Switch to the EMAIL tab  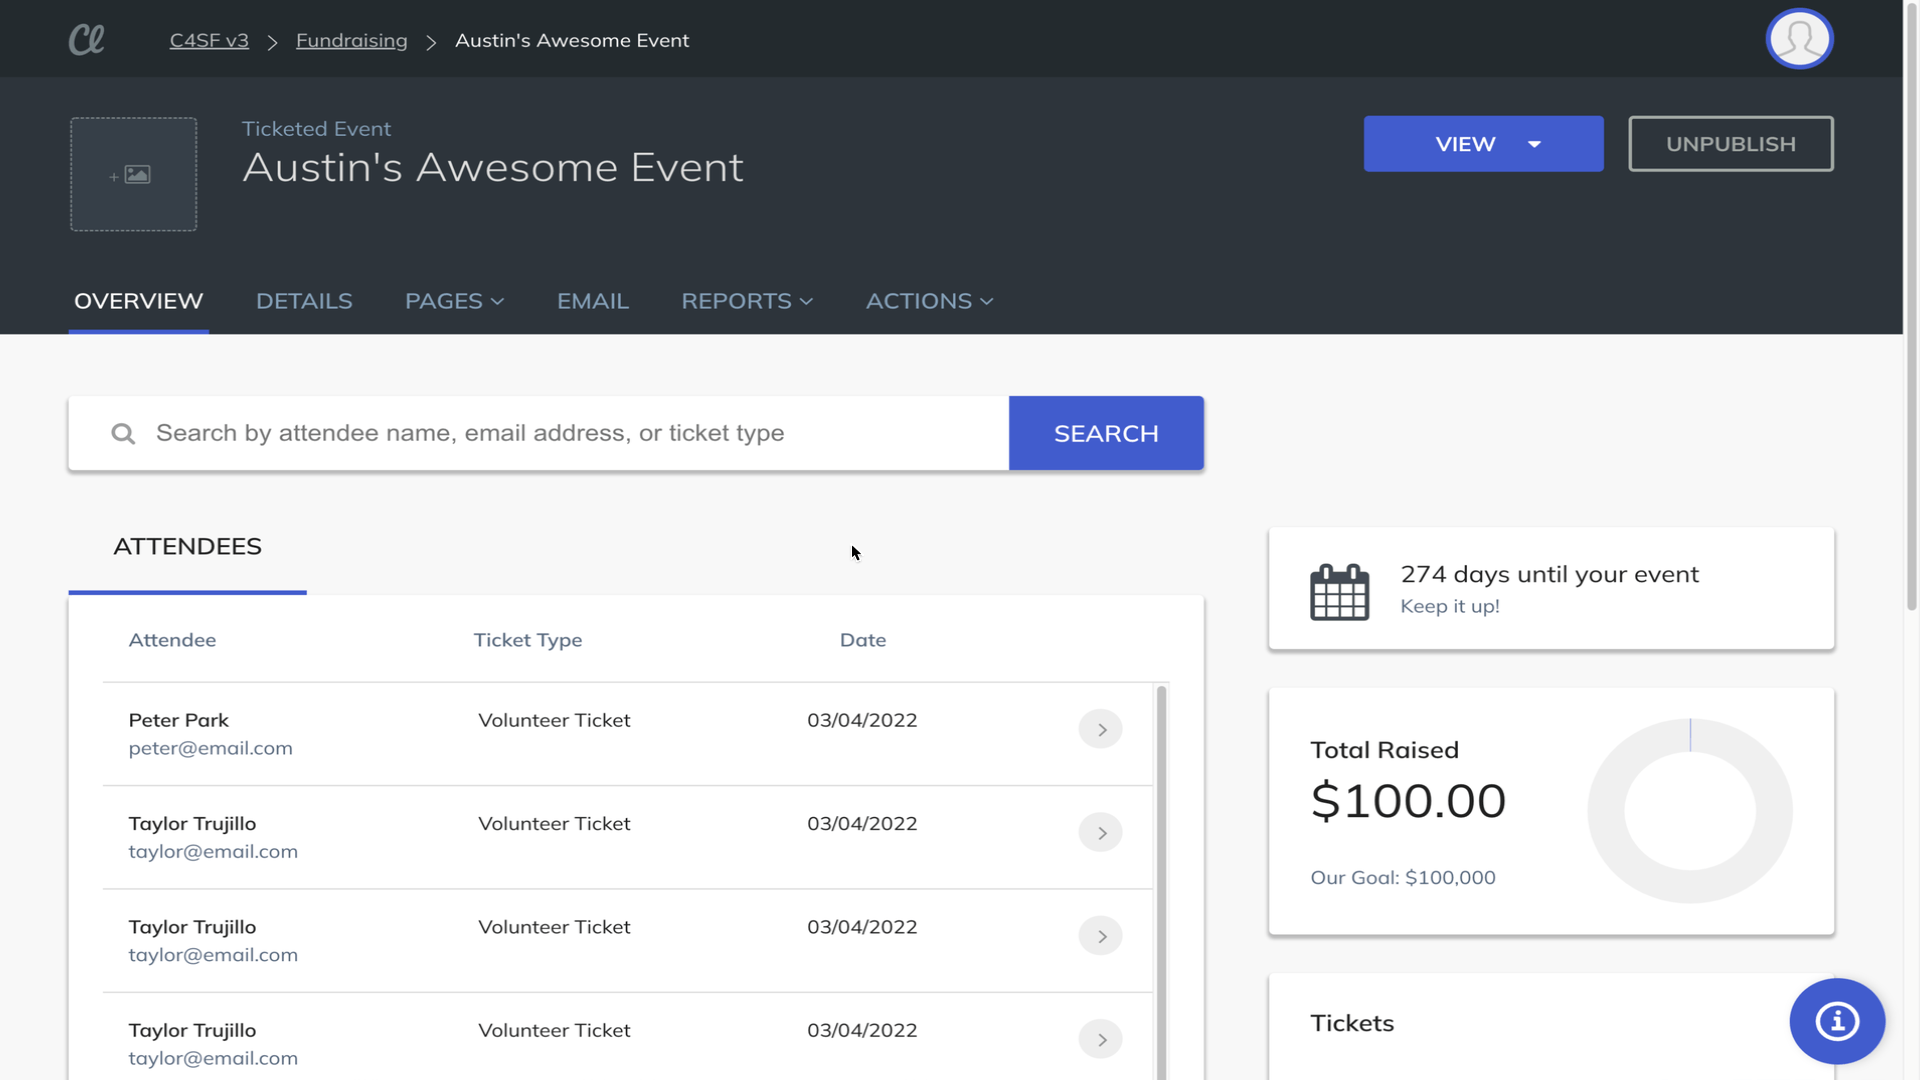pyautogui.click(x=593, y=299)
